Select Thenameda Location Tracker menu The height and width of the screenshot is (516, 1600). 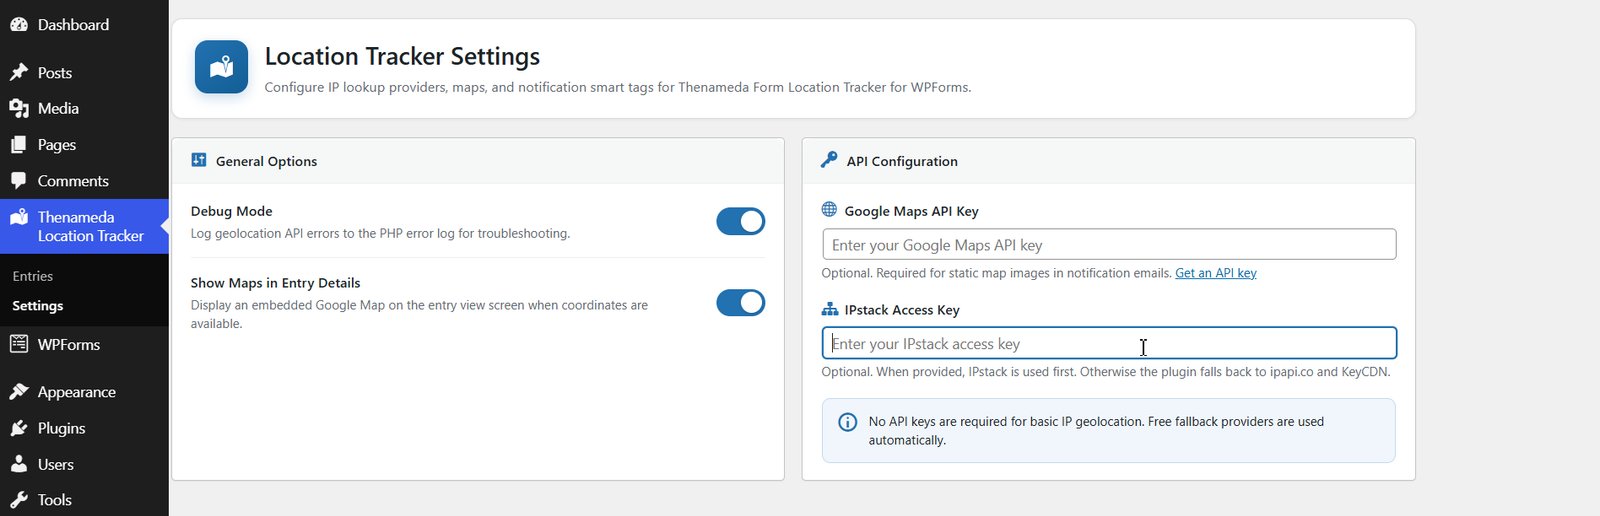(84, 226)
